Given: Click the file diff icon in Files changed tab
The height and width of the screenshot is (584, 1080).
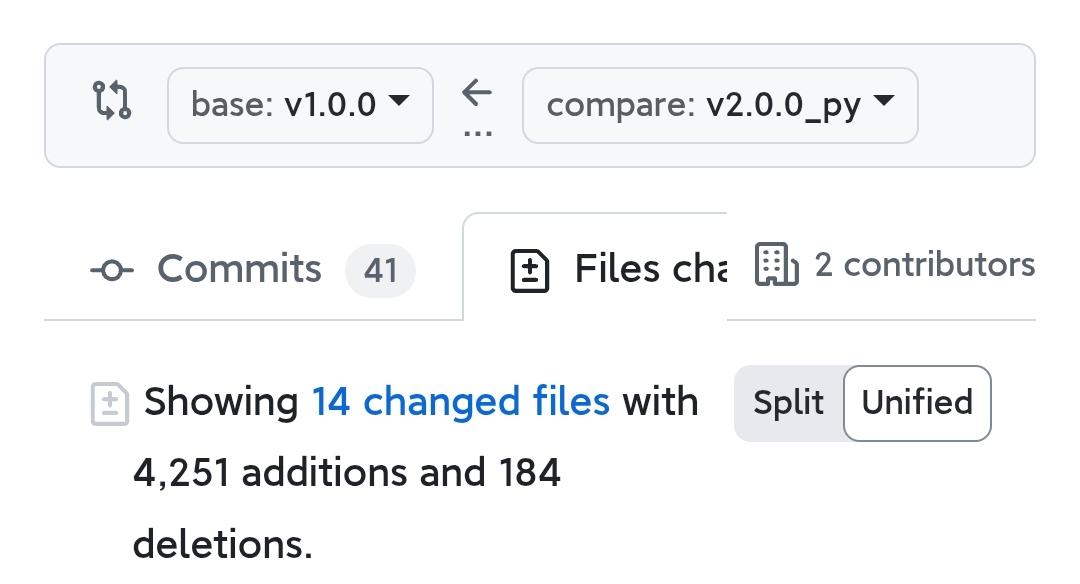Looking at the screenshot, I should pos(530,271).
